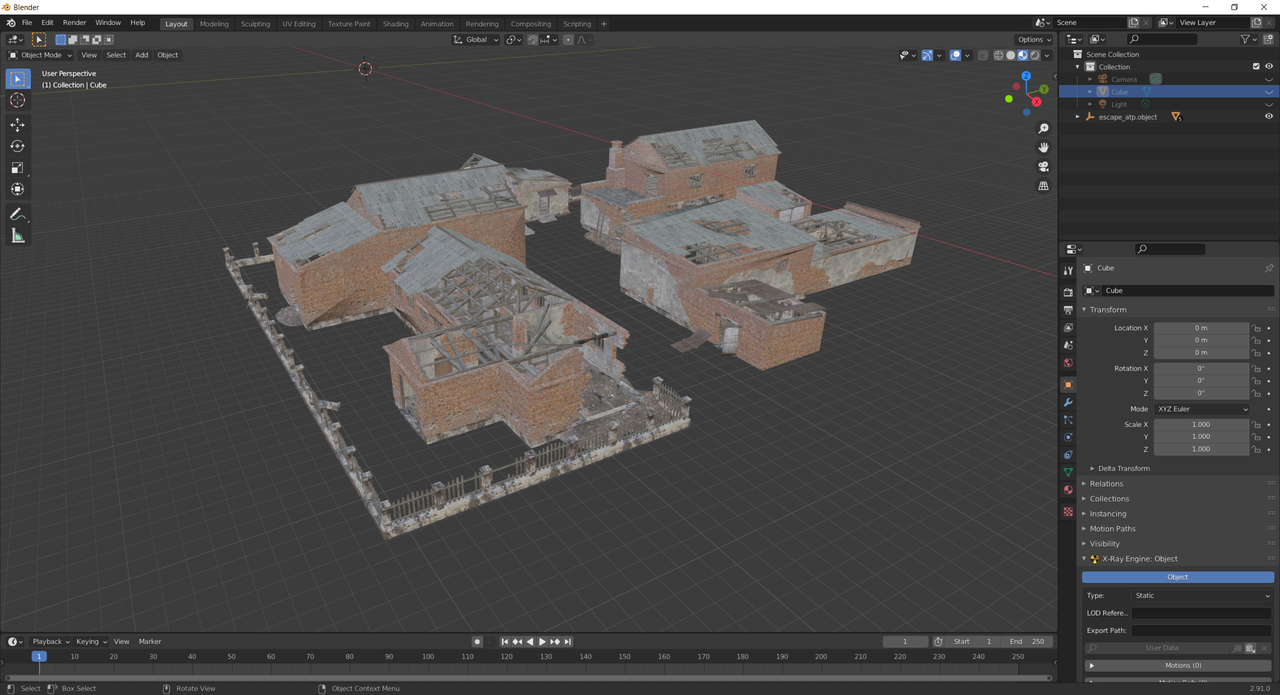Viewport: 1280px width, 695px height.
Task: Open the Object Constraints properties tab
Action: [x=1068, y=455]
